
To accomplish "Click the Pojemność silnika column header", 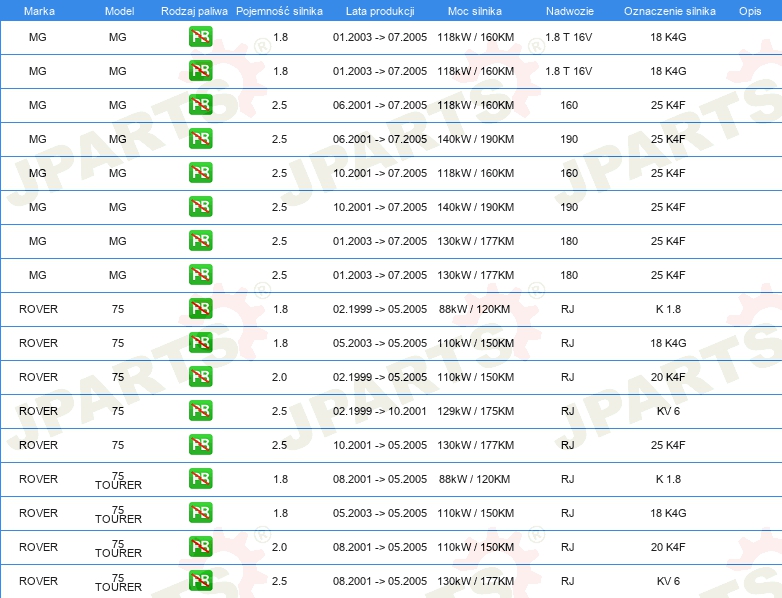I will point(279,11).
